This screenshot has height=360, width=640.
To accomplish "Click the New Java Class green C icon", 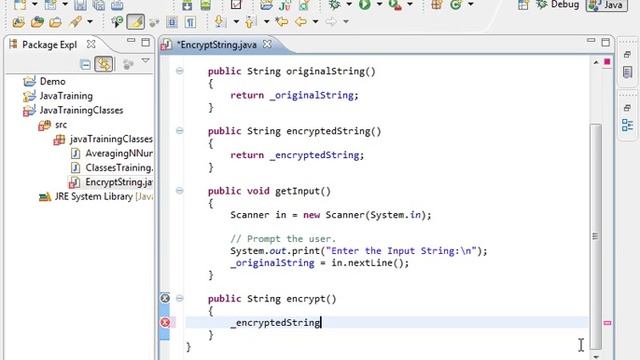I will (456, 4).
